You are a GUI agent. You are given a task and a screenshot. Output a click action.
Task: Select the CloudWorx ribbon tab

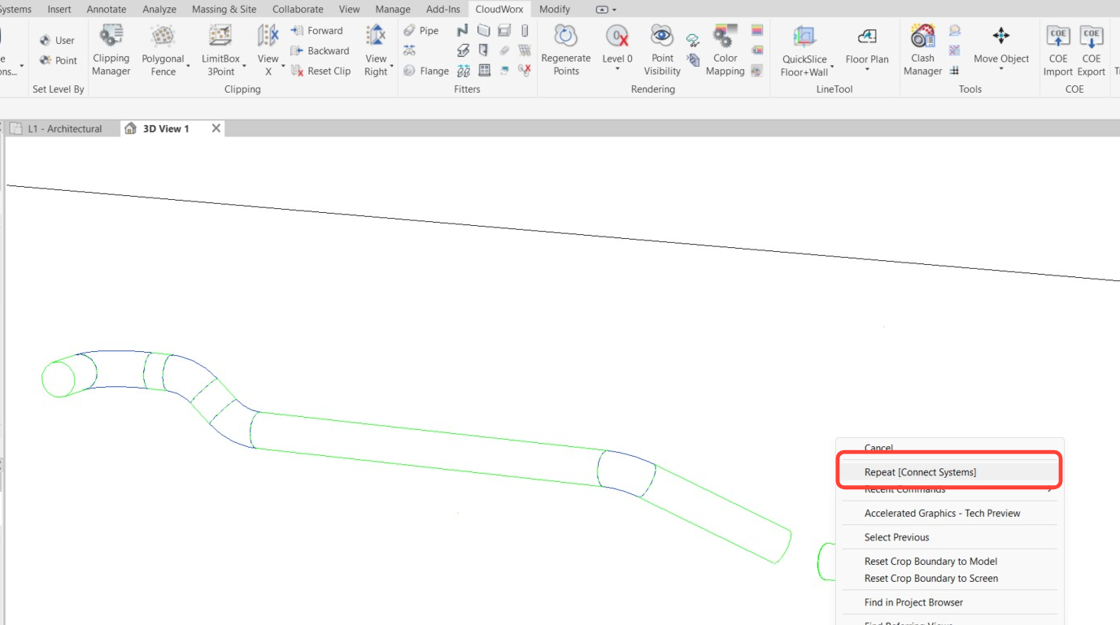[x=499, y=9]
